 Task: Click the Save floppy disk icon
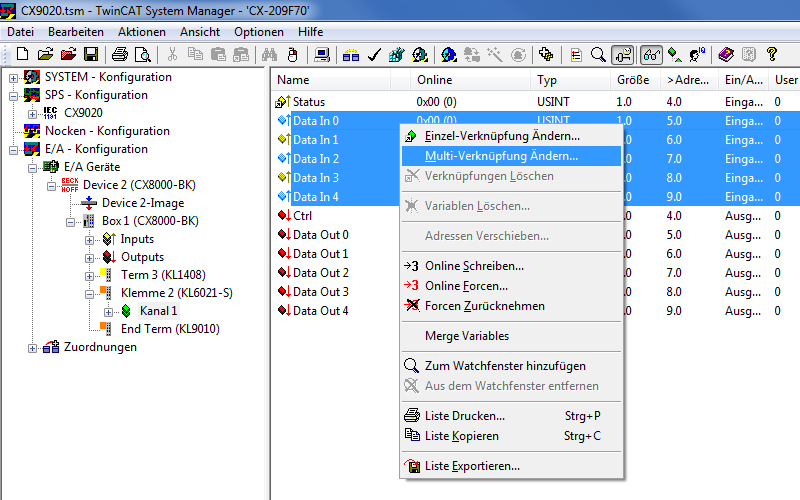(x=91, y=54)
